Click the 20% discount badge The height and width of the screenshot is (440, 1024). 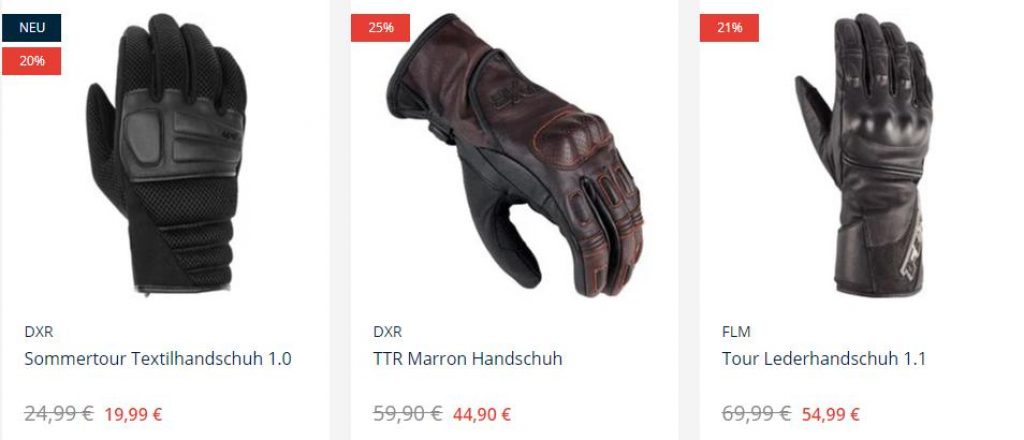(31, 61)
